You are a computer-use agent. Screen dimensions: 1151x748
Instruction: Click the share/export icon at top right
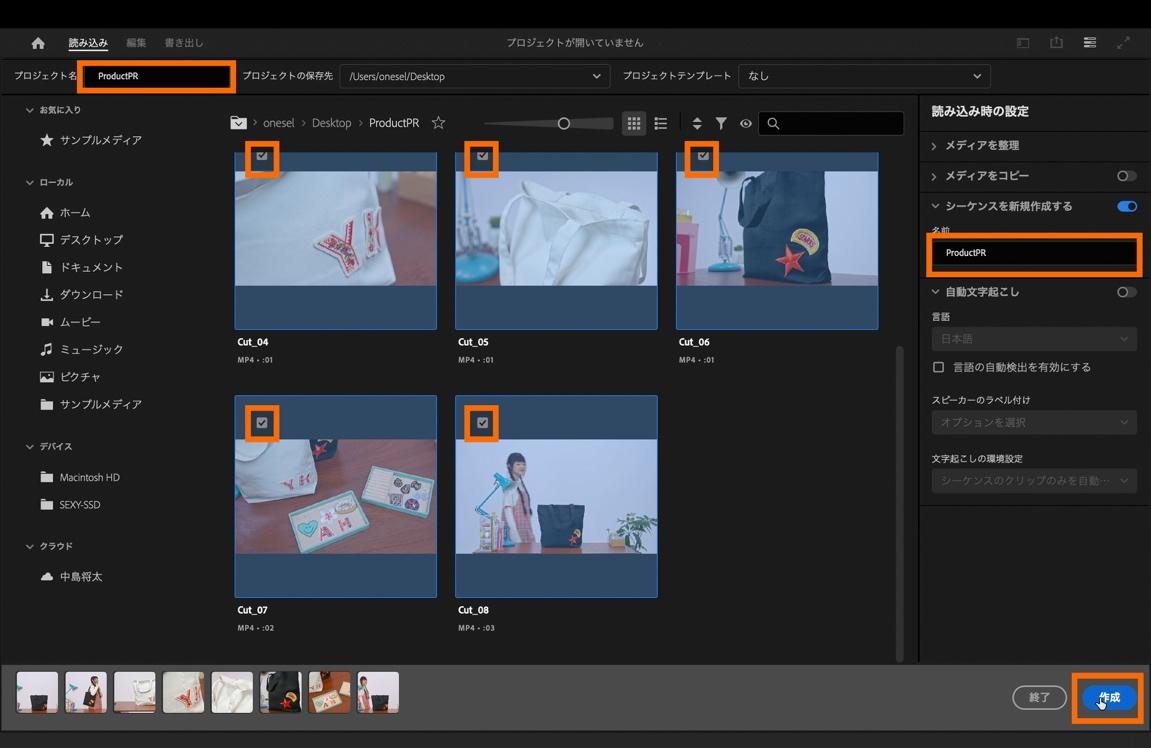click(x=1056, y=43)
